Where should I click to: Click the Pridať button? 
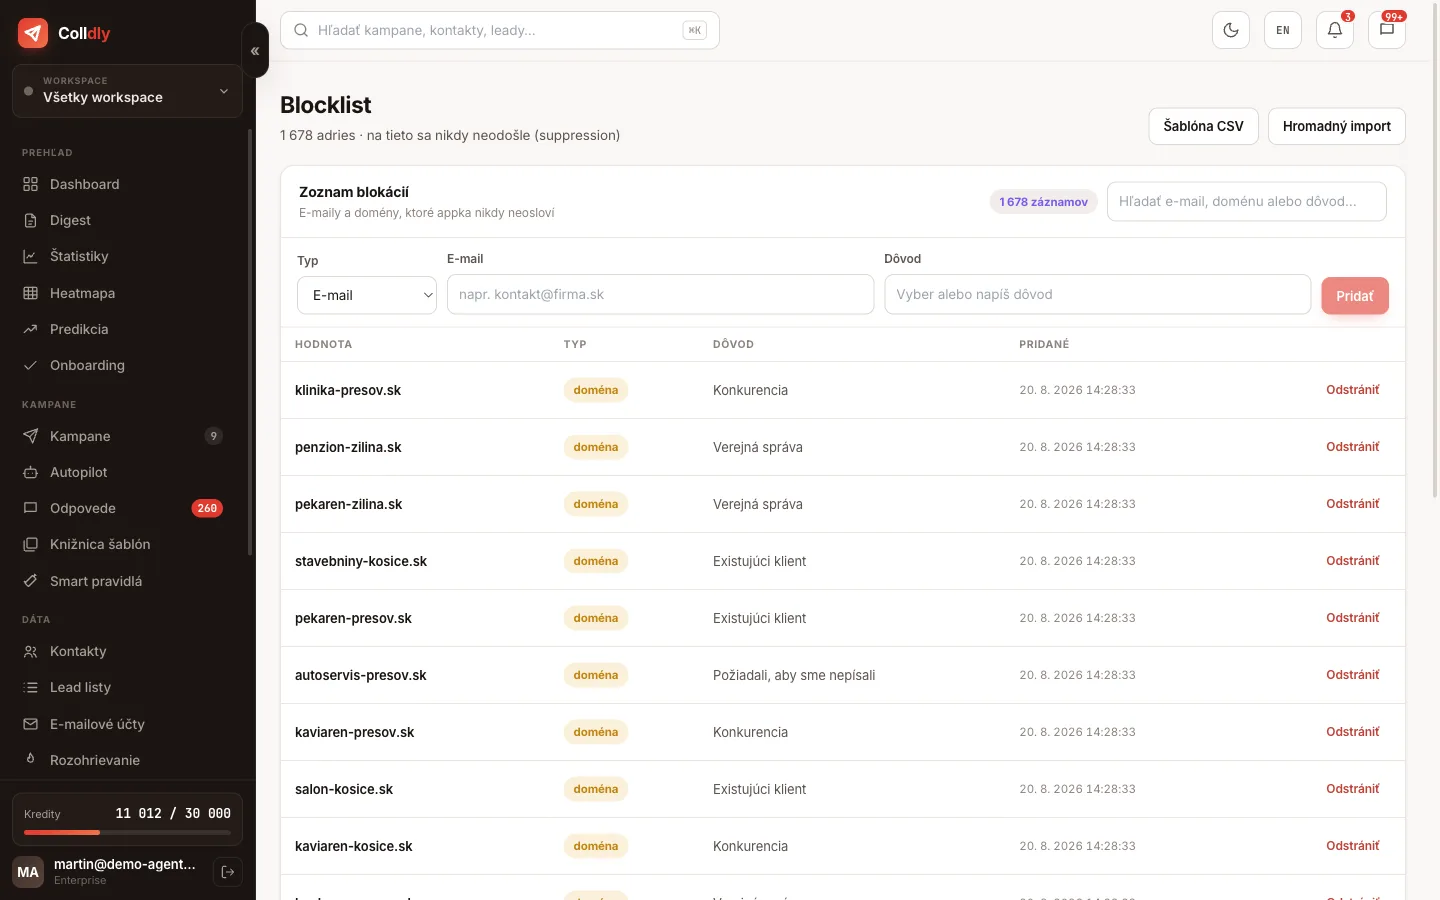point(1355,296)
